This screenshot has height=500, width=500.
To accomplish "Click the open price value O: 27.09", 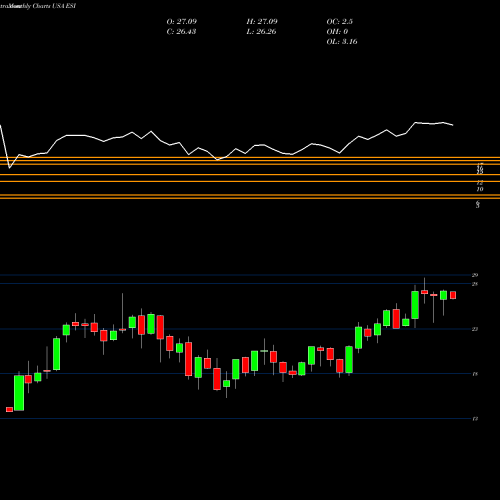I will 182,22.
